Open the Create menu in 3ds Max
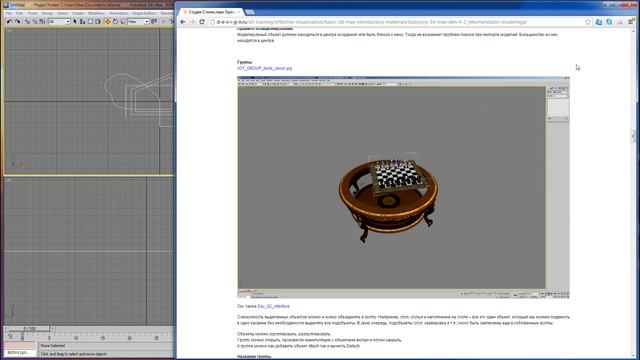This screenshot has width=640, height=360. pyautogui.click(x=78, y=13)
